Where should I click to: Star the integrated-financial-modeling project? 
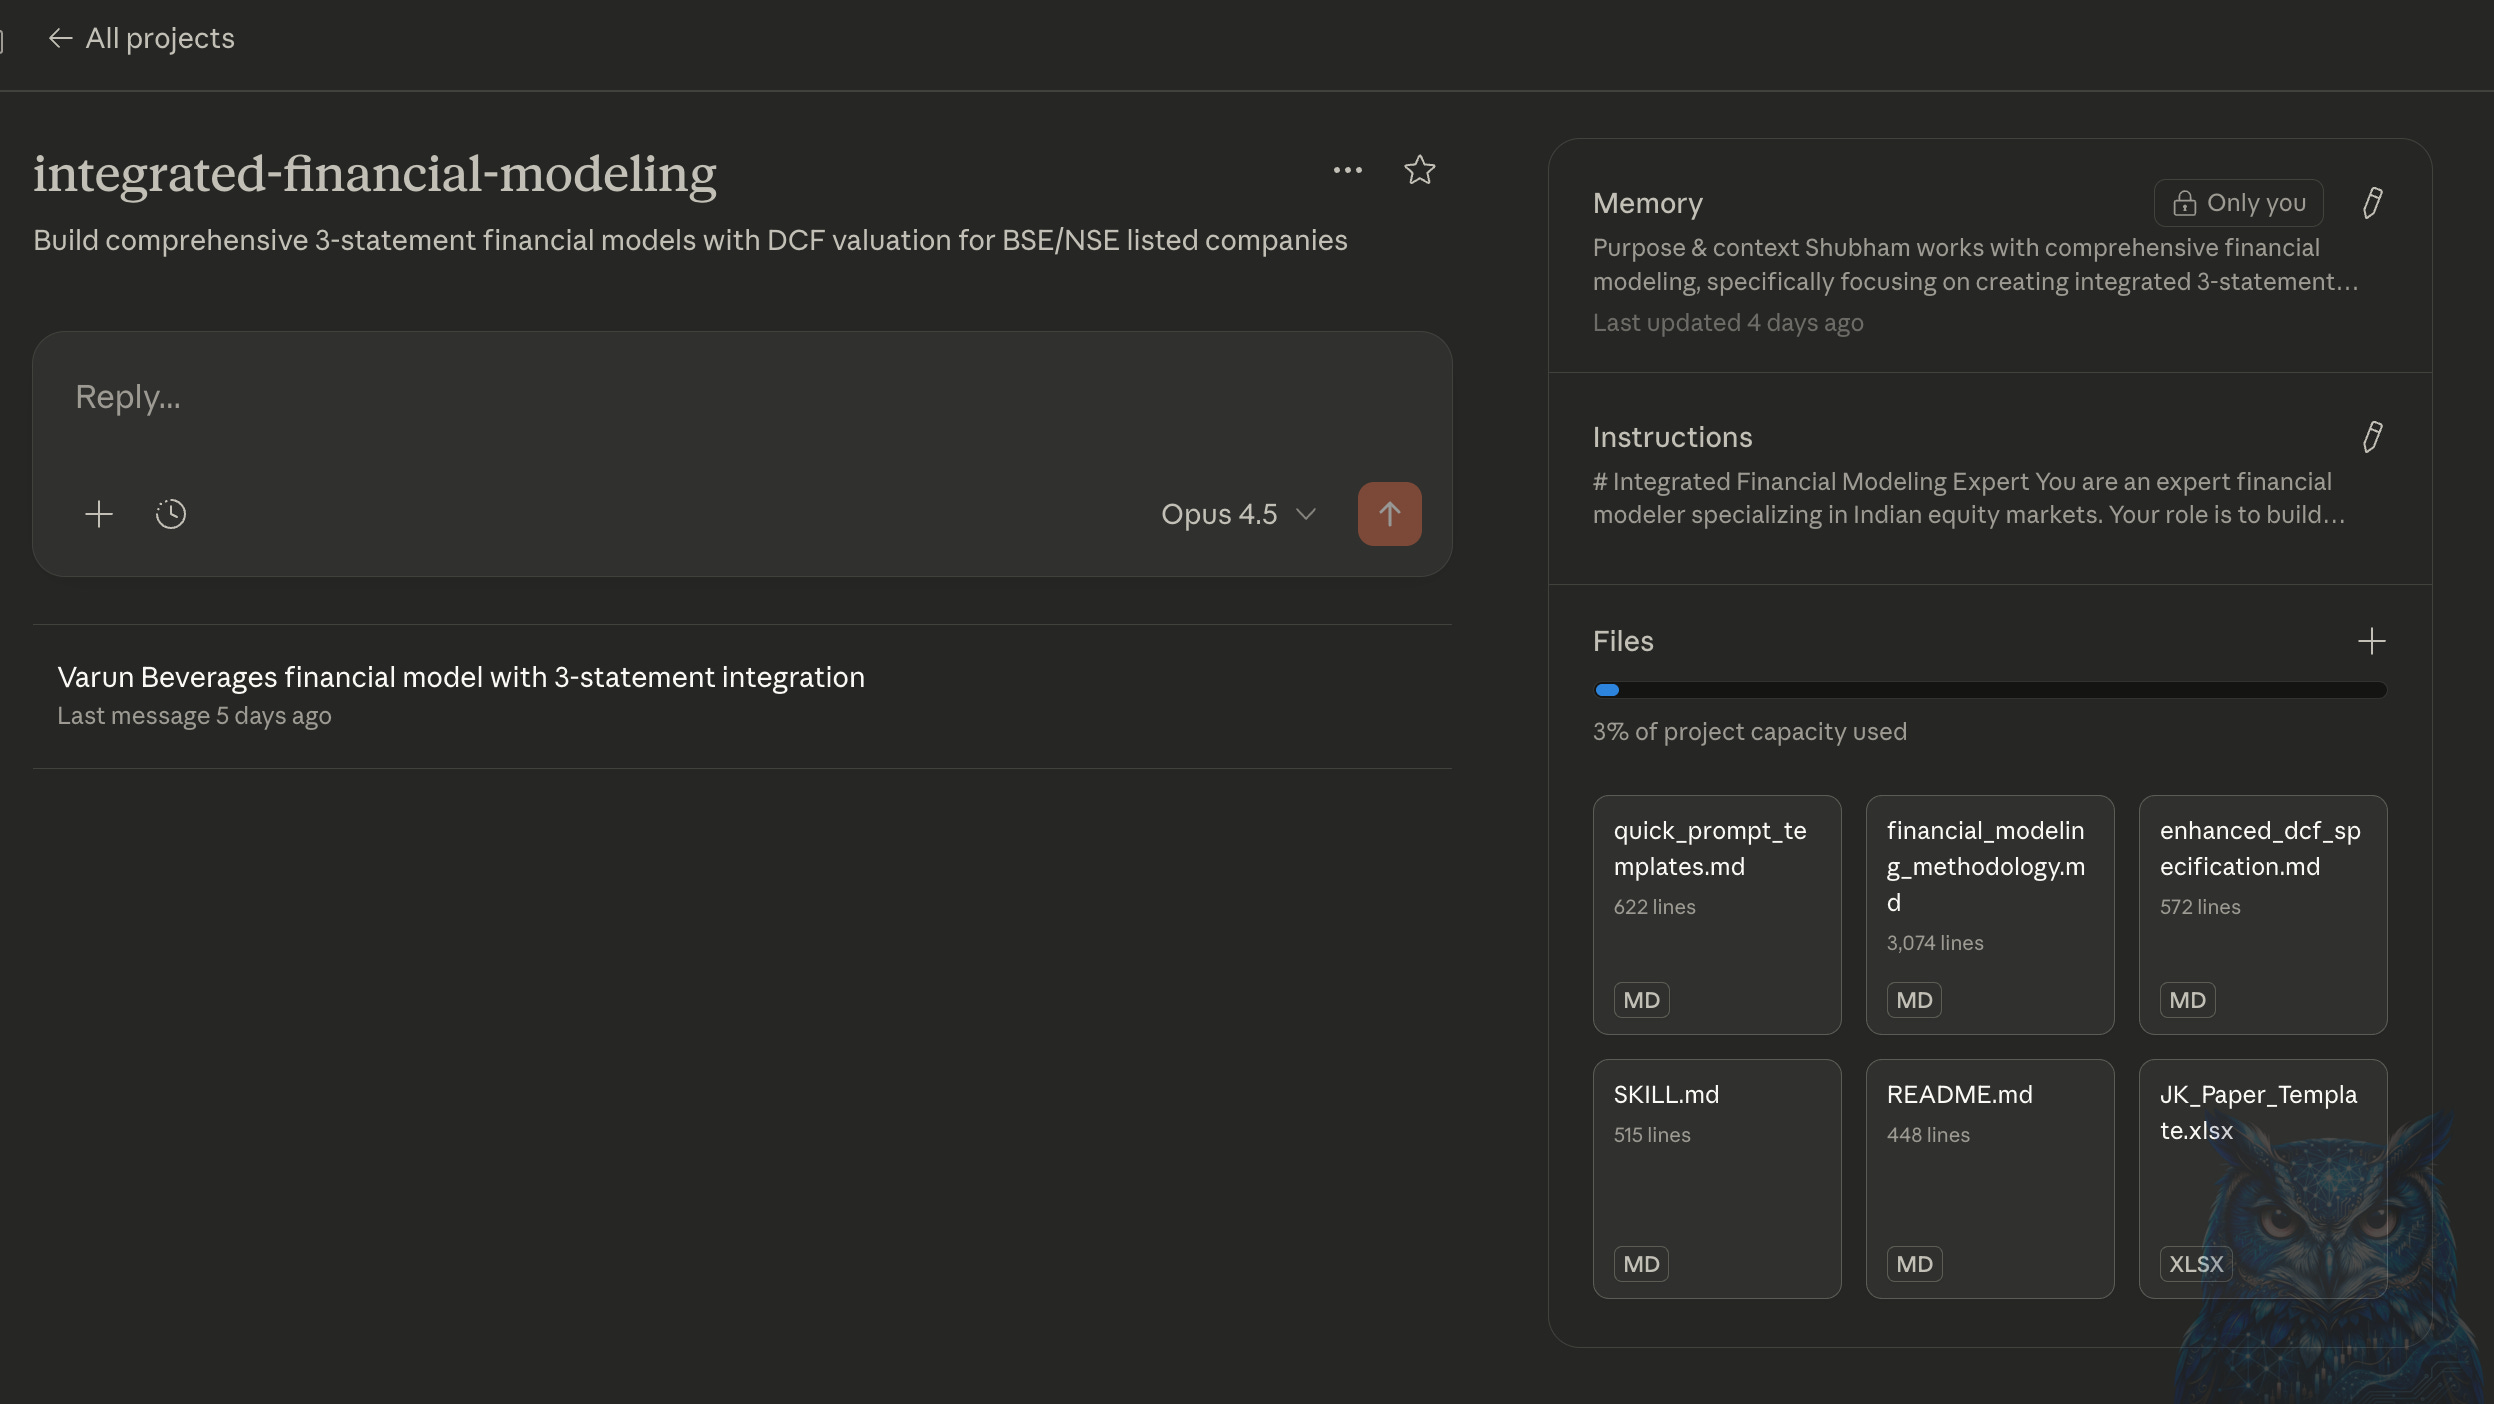click(1419, 171)
